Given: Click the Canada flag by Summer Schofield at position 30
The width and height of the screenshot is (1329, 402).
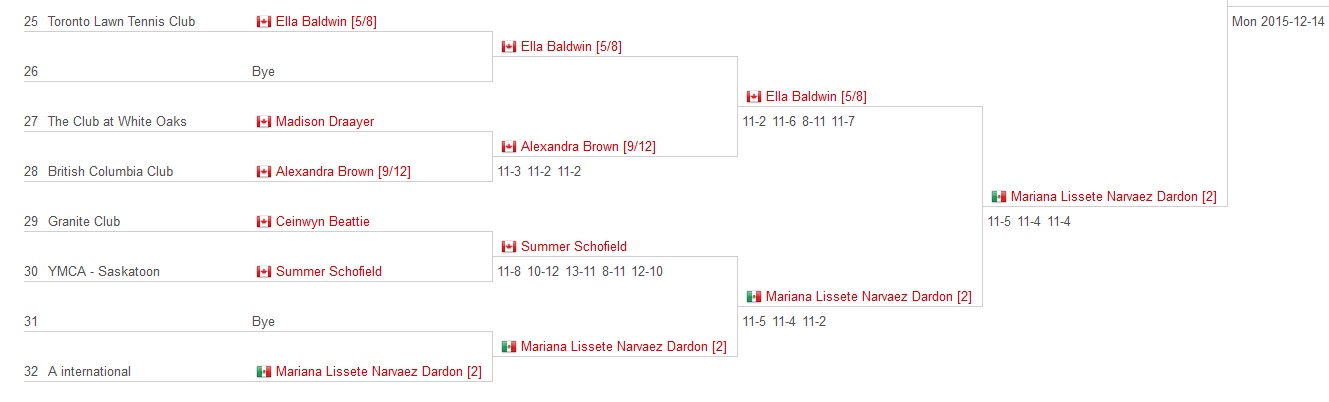Looking at the screenshot, I should [264, 272].
